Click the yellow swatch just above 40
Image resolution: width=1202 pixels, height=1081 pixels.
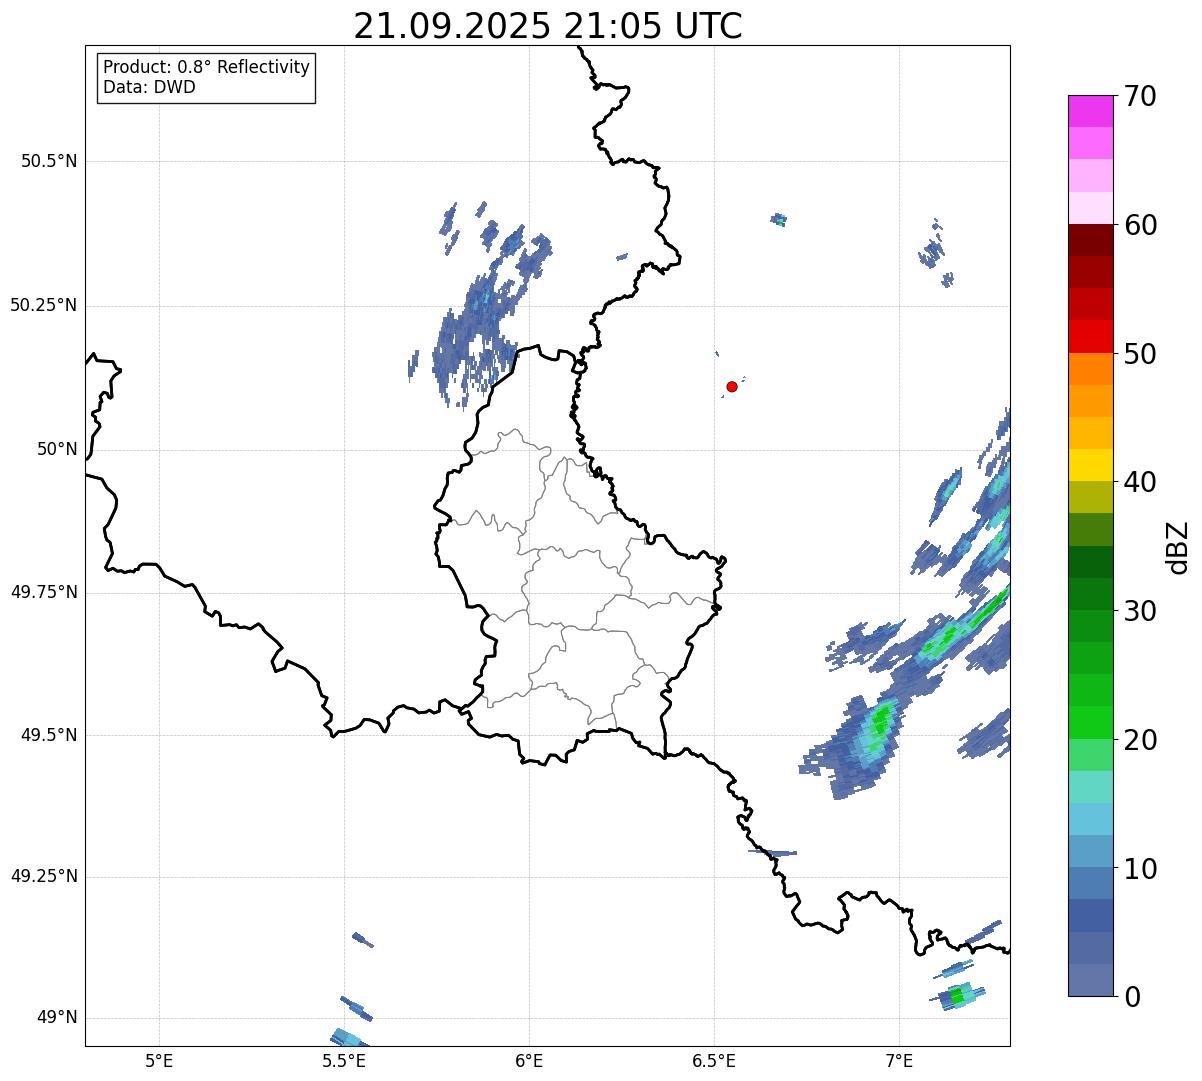pos(1090,465)
